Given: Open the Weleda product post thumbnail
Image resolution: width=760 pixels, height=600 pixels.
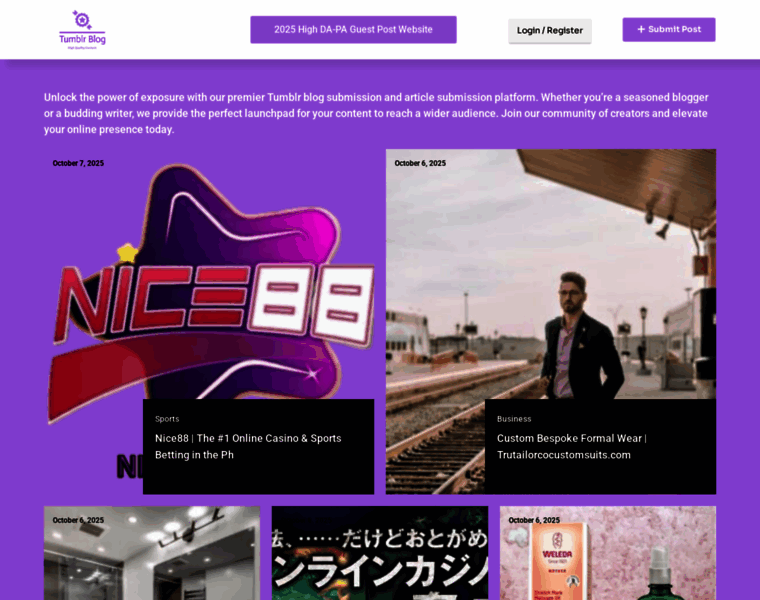Looking at the screenshot, I should [x=608, y=553].
